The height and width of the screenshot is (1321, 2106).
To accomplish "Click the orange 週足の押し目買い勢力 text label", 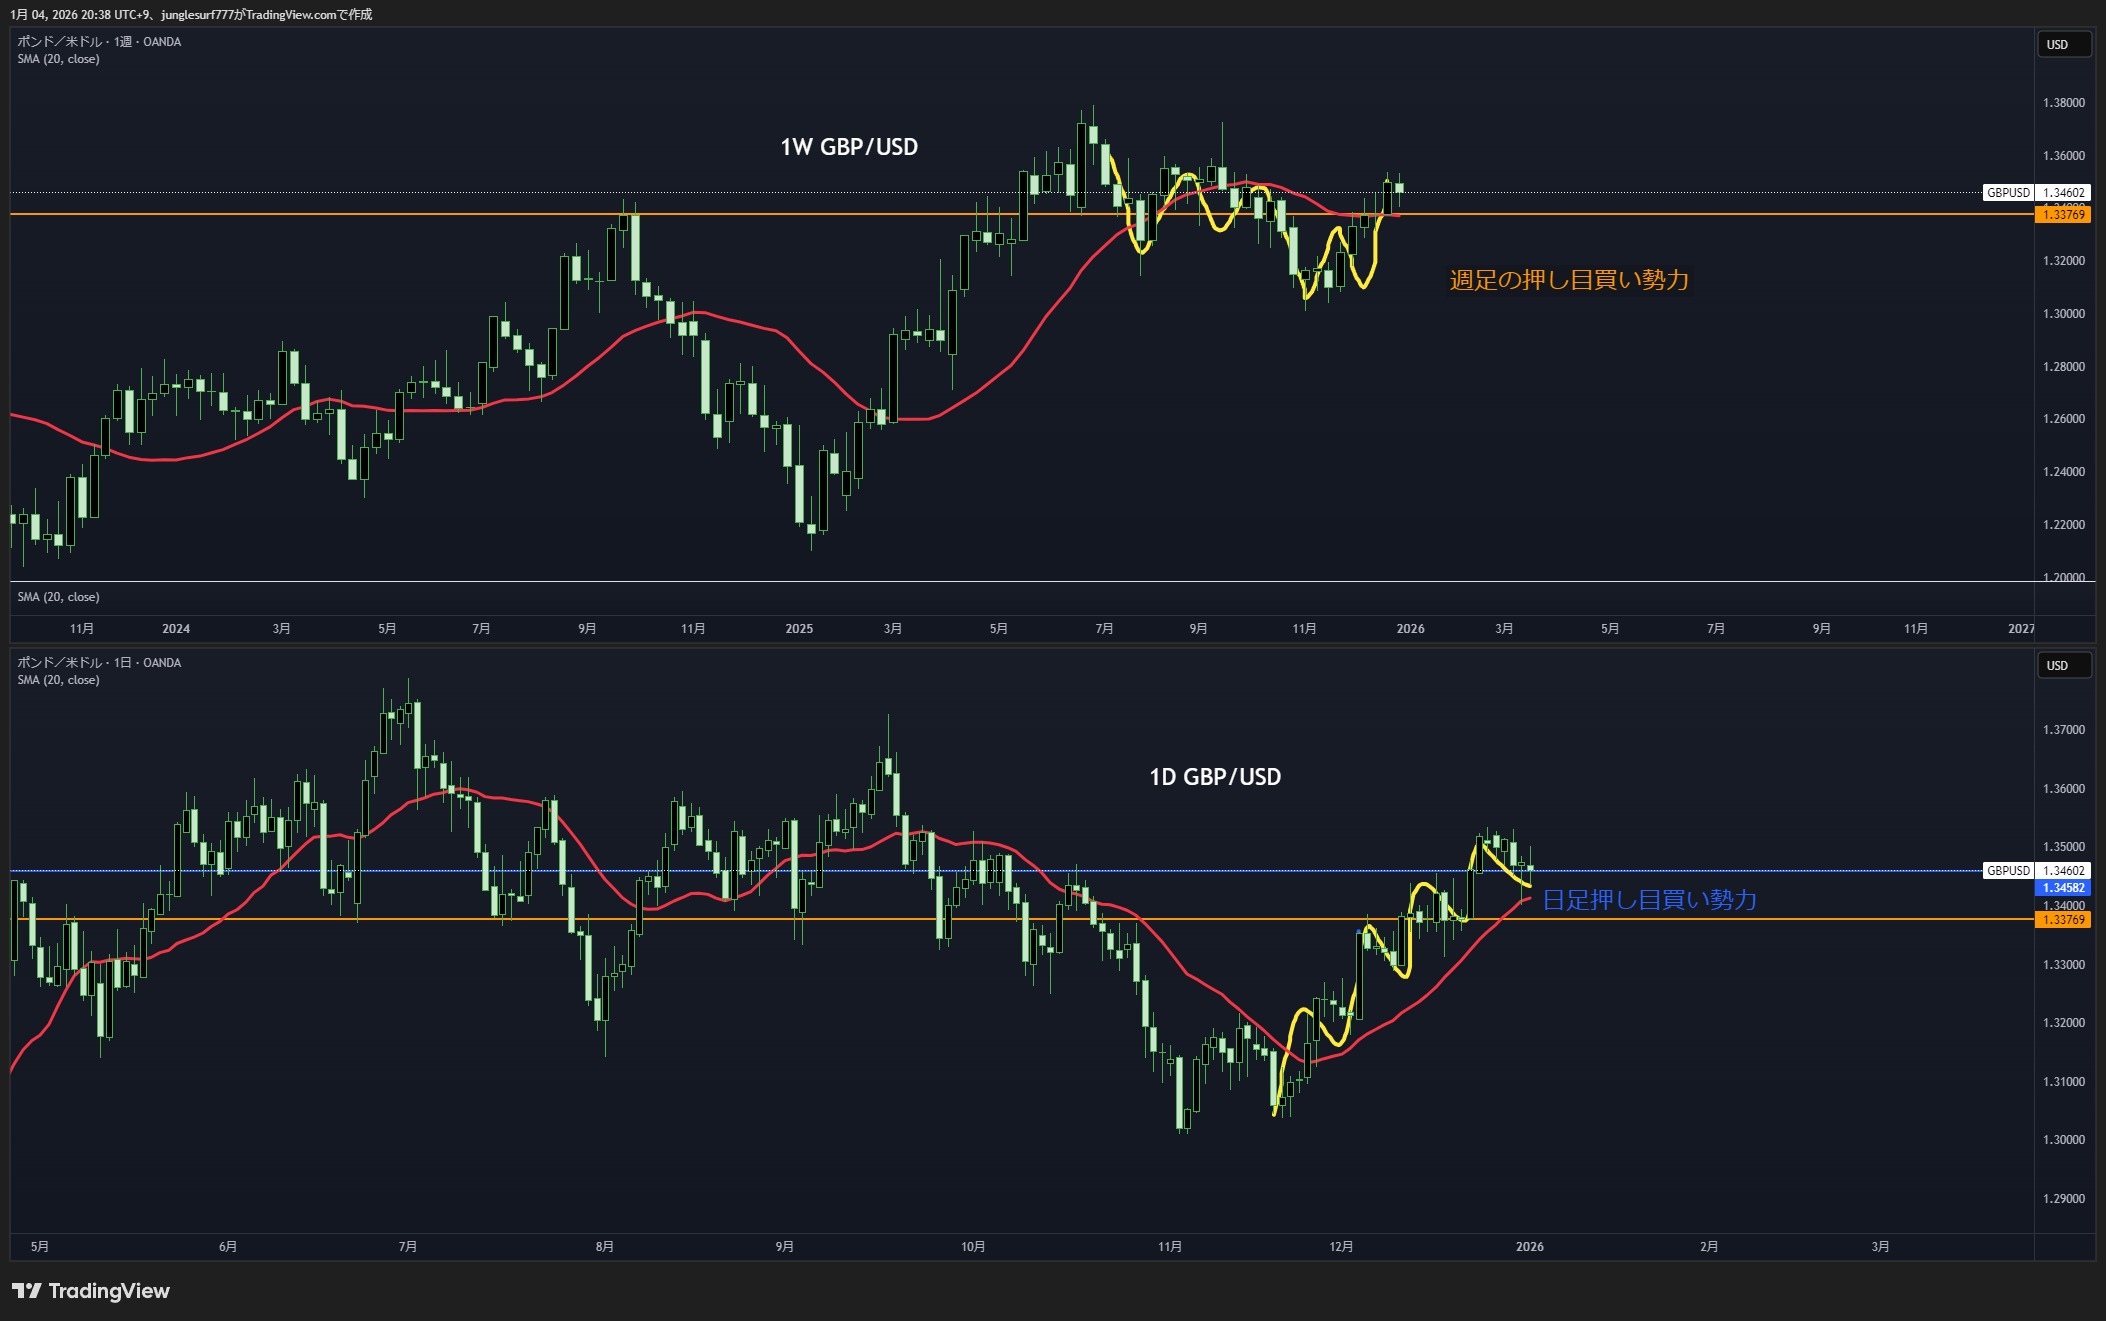I will point(1569,280).
